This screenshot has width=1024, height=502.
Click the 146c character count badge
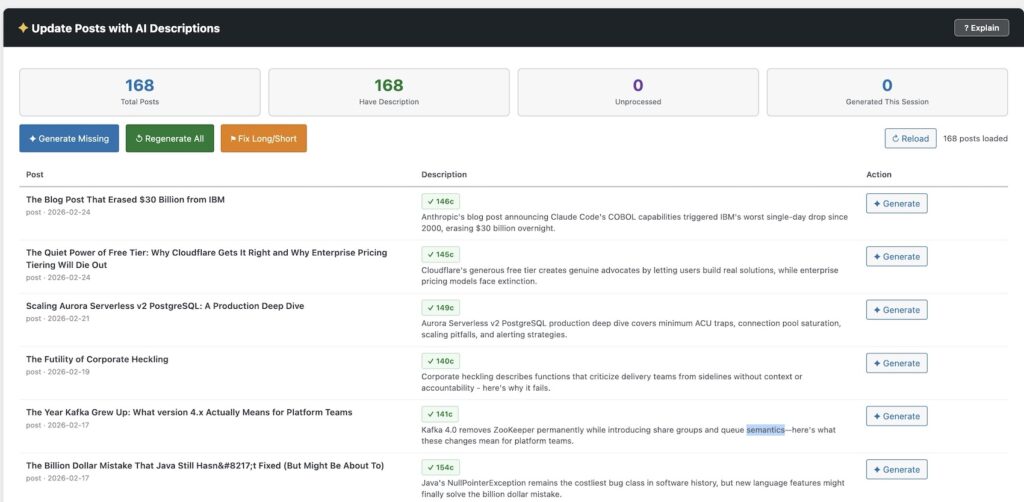[440, 201]
